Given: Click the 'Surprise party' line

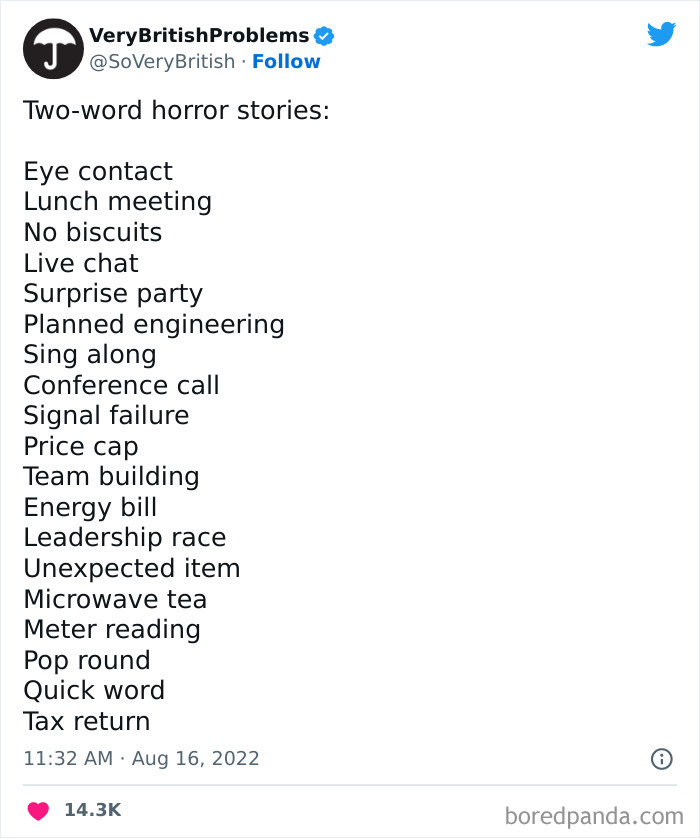Looking at the screenshot, I should pos(113,293).
